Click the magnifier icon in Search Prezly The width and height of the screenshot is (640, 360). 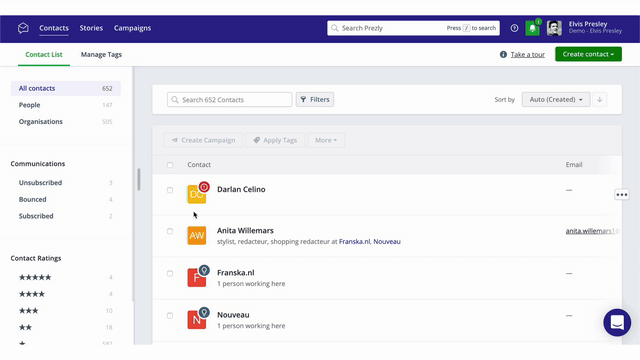(335, 28)
